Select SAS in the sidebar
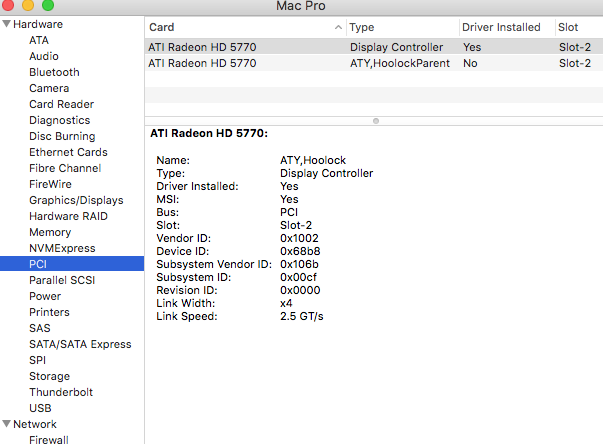603x444 pixels. (x=40, y=328)
